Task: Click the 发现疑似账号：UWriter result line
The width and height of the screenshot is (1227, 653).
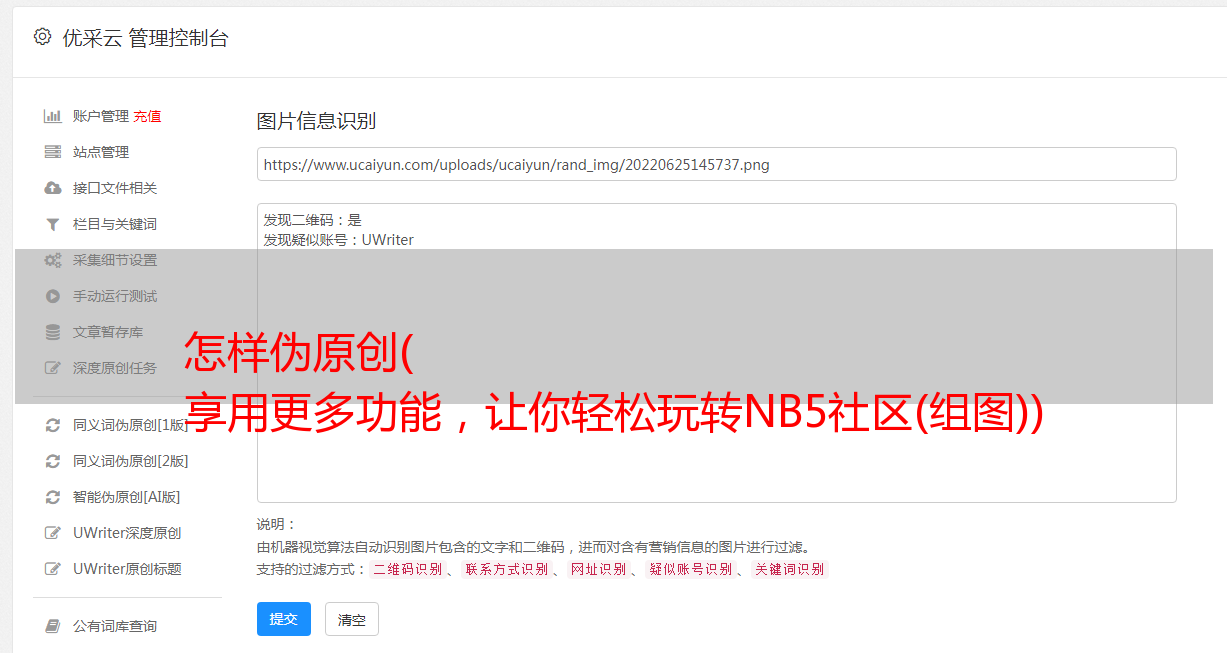Action: pos(339,240)
